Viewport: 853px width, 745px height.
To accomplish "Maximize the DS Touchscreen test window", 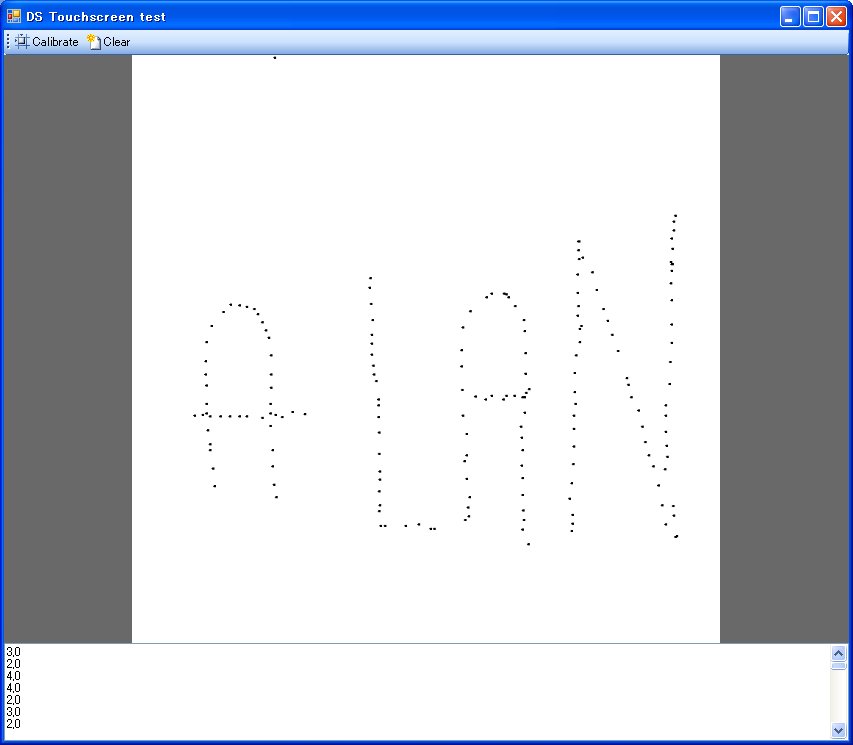I will [x=813, y=17].
